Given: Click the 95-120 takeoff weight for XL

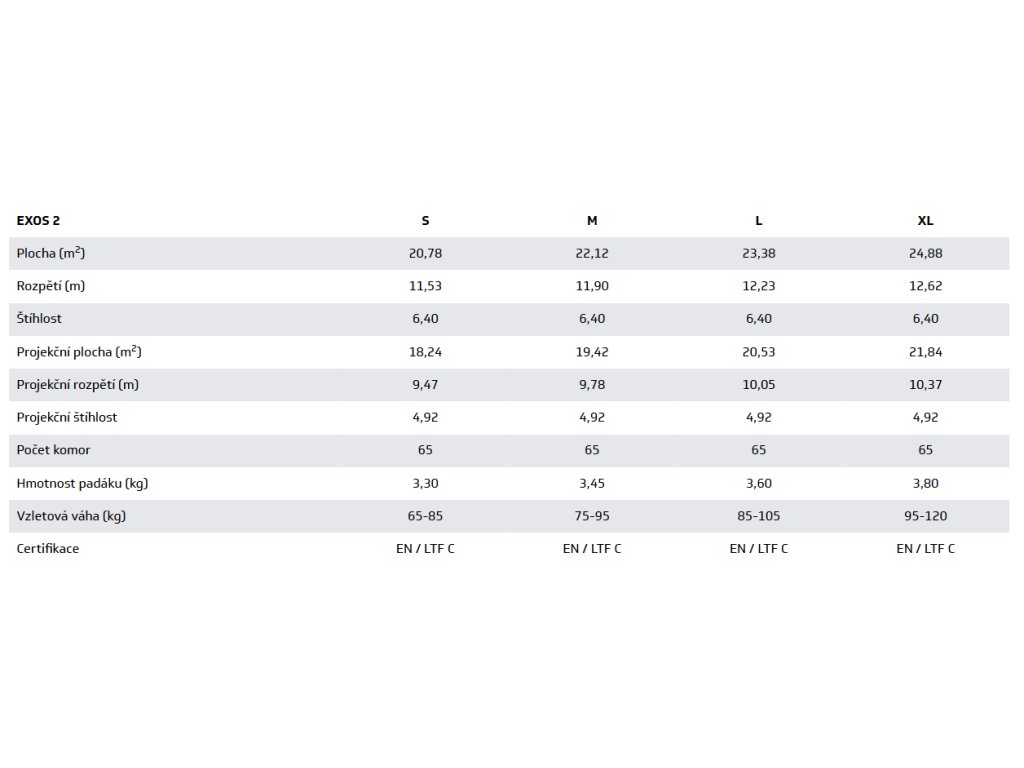Looking at the screenshot, I should click(x=925, y=516).
